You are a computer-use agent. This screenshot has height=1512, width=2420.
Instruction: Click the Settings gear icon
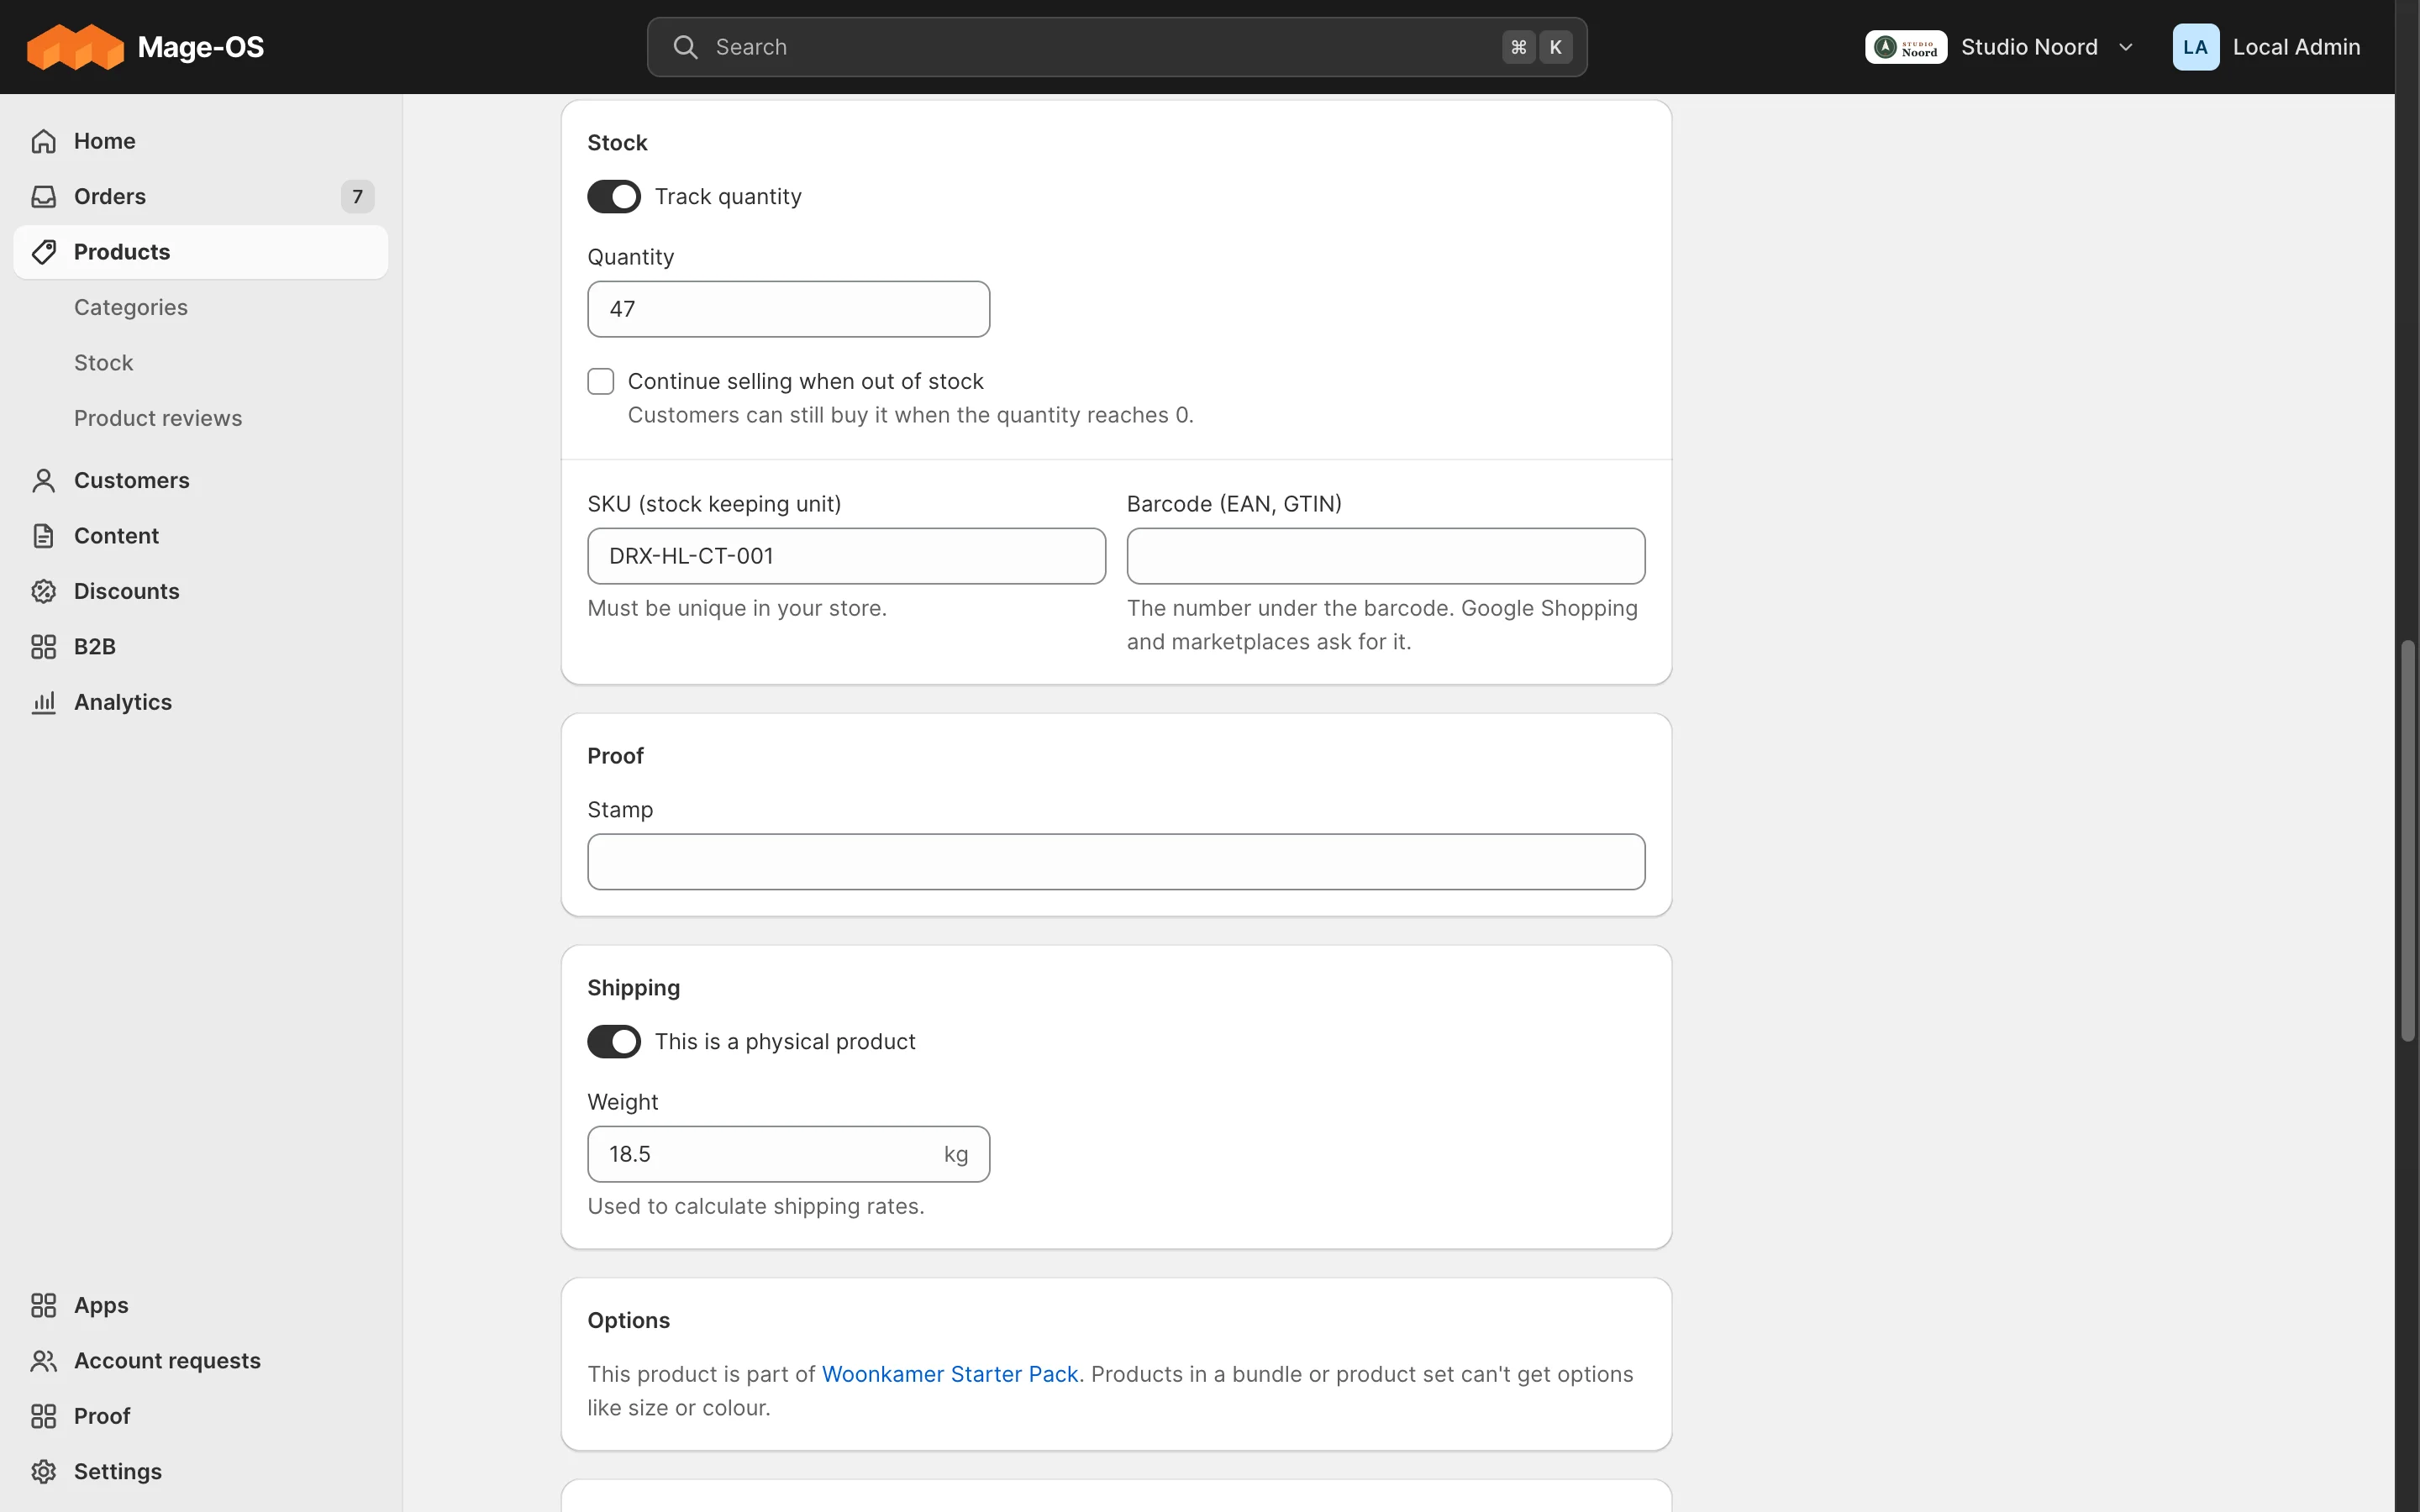(x=43, y=1472)
